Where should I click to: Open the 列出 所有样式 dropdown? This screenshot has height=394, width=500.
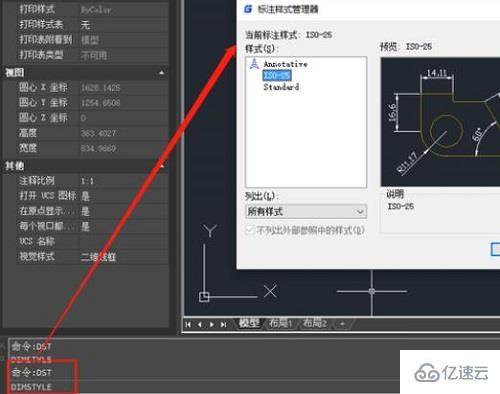click(x=306, y=211)
